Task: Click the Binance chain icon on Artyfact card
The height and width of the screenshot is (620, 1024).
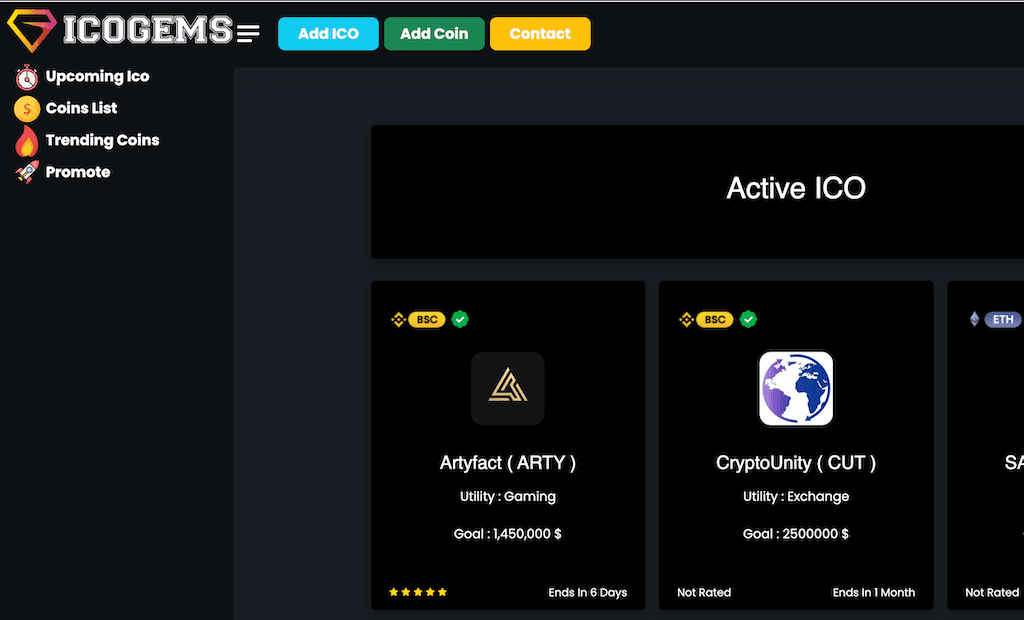Action: point(398,319)
